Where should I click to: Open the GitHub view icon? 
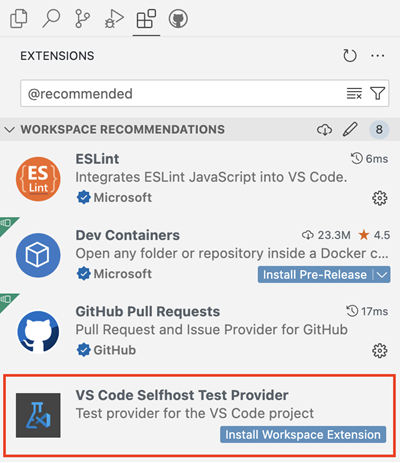(178, 19)
